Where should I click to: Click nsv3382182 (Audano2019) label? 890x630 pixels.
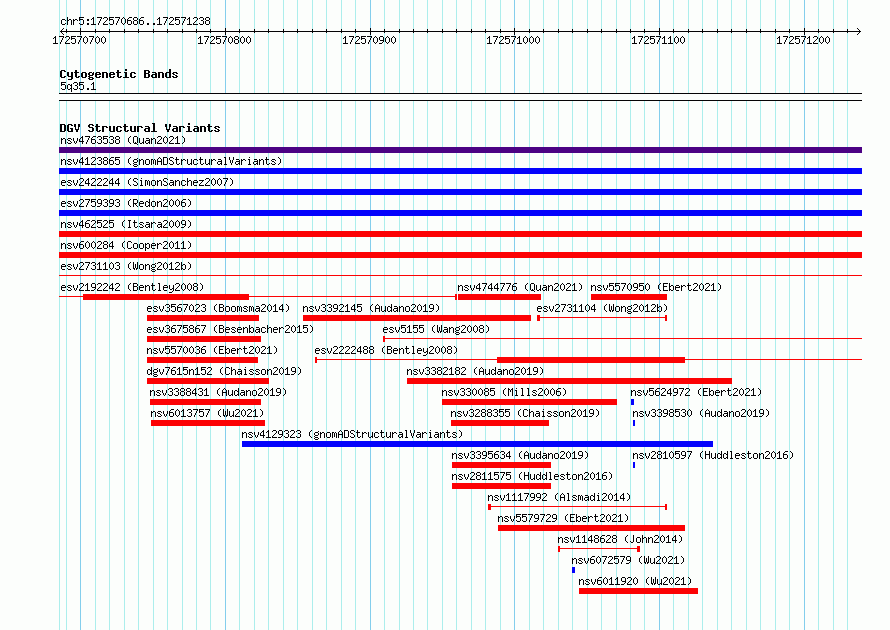[475, 371]
